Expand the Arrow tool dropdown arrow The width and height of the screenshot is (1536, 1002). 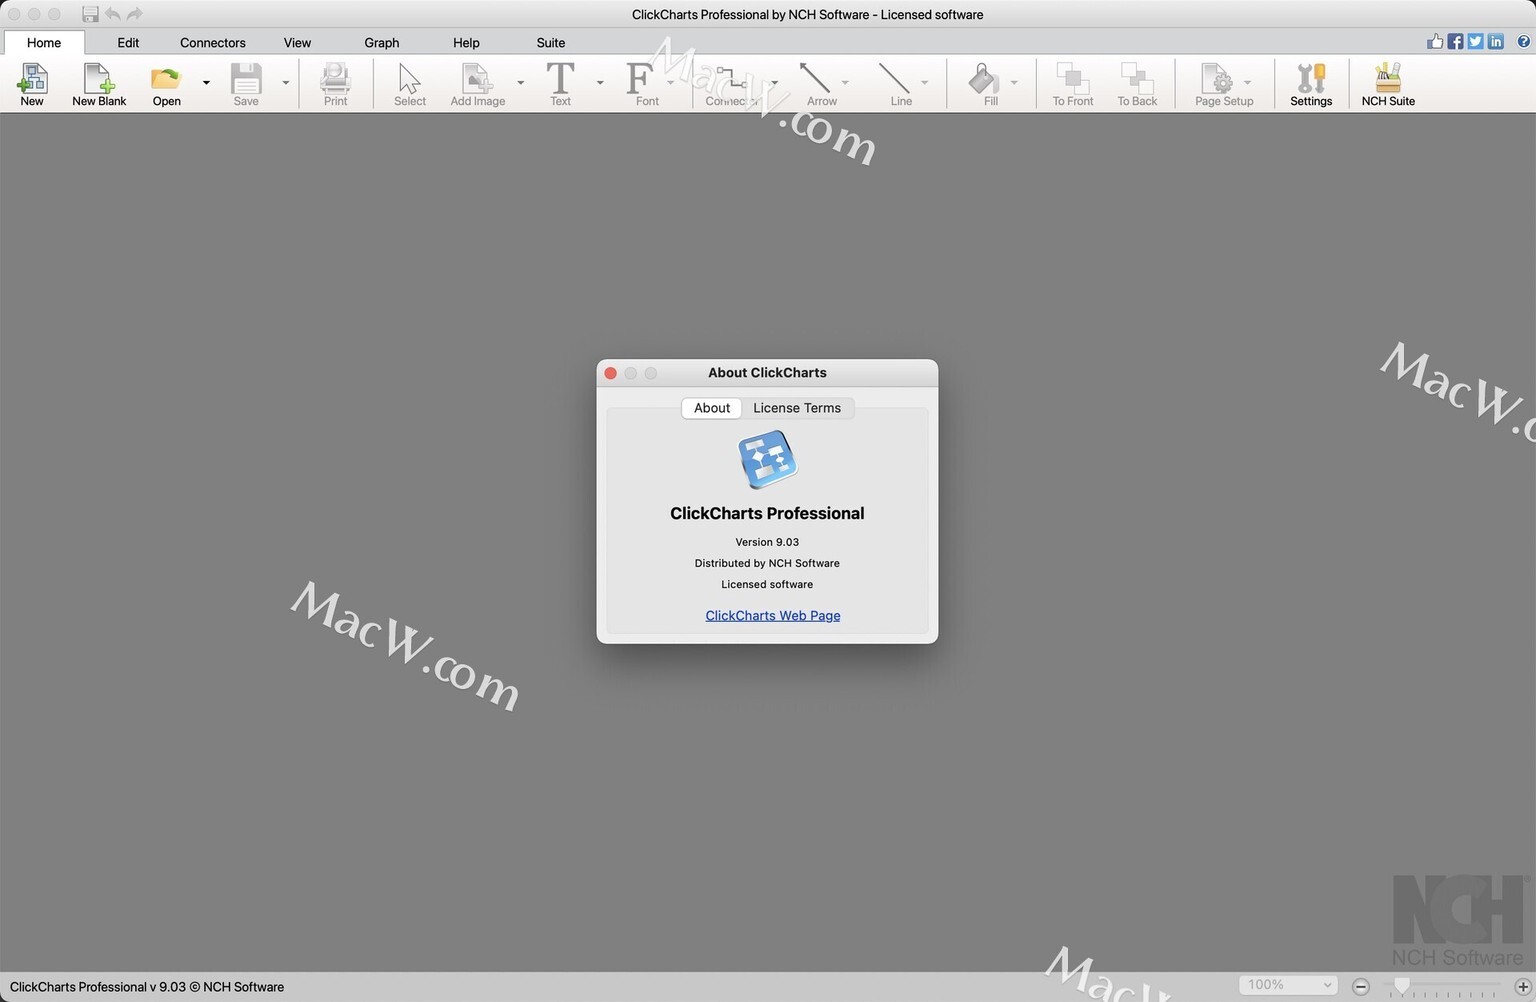click(845, 82)
